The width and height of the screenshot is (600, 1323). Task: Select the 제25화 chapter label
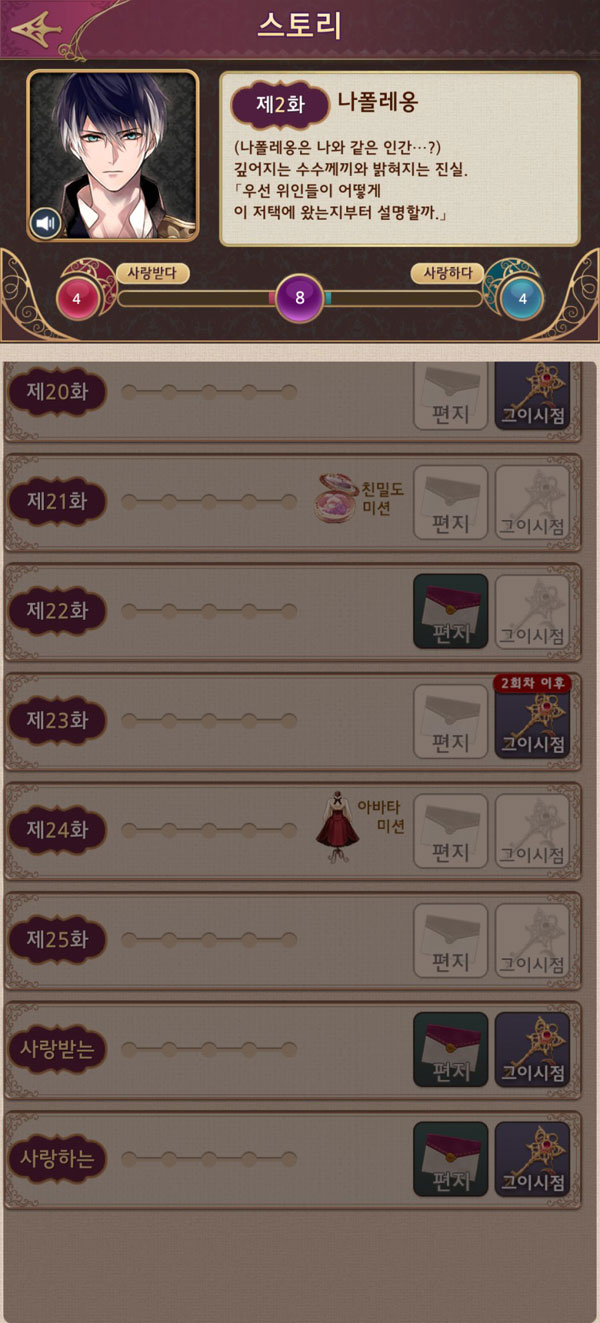tap(57, 939)
